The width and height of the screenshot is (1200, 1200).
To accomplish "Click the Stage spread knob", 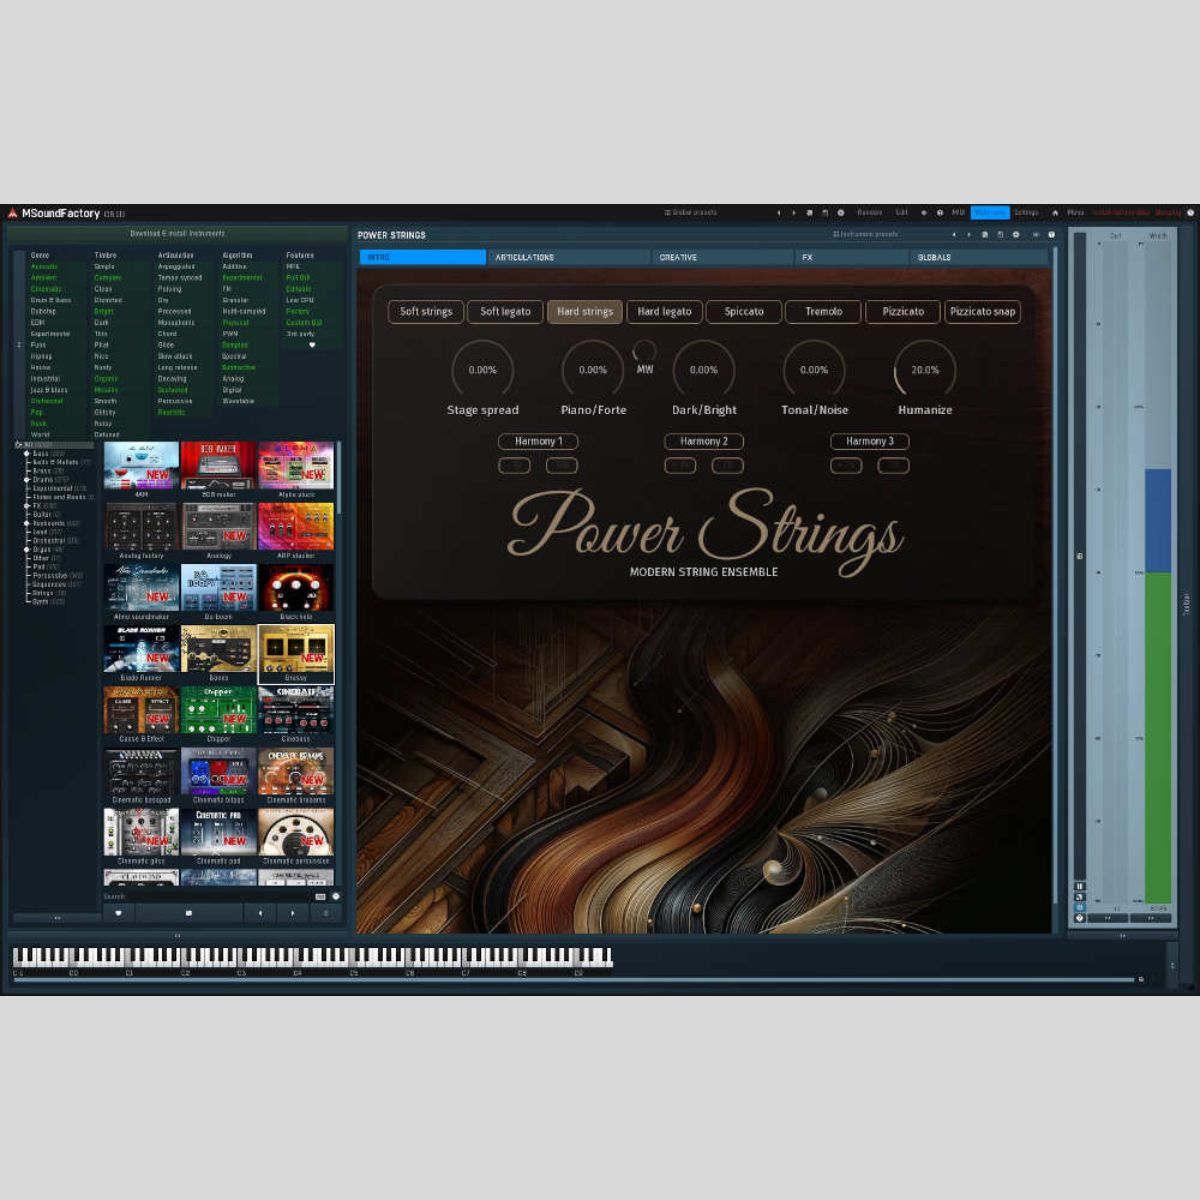I will coord(483,370).
